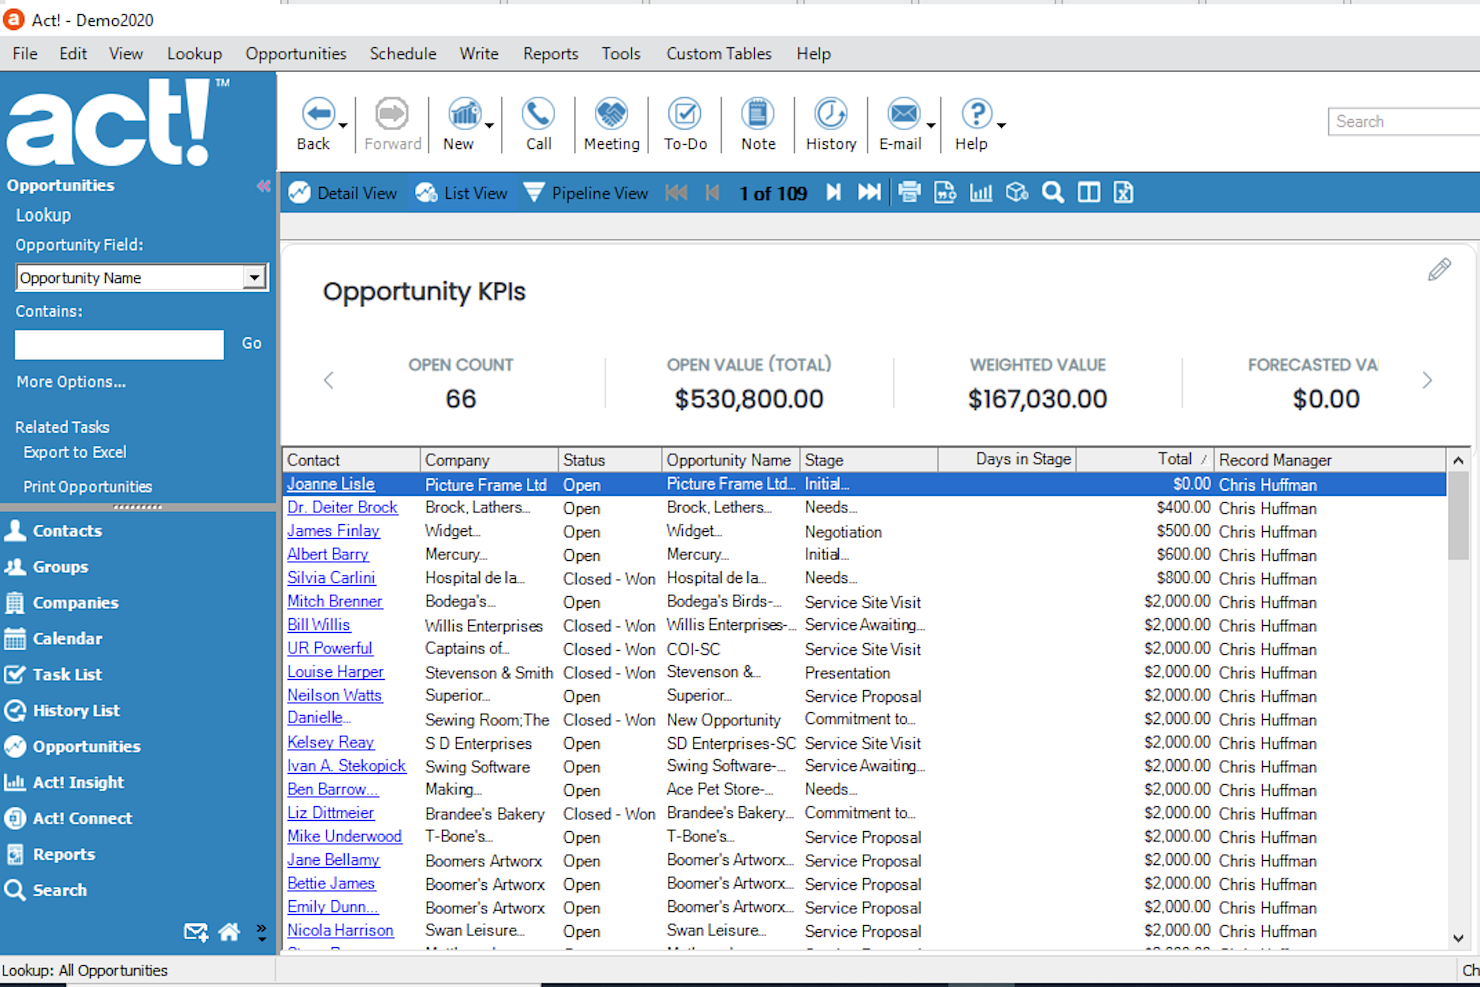Image resolution: width=1480 pixels, height=987 pixels.
Task: Open the E-mail button dropdown arrow
Action: [929, 123]
